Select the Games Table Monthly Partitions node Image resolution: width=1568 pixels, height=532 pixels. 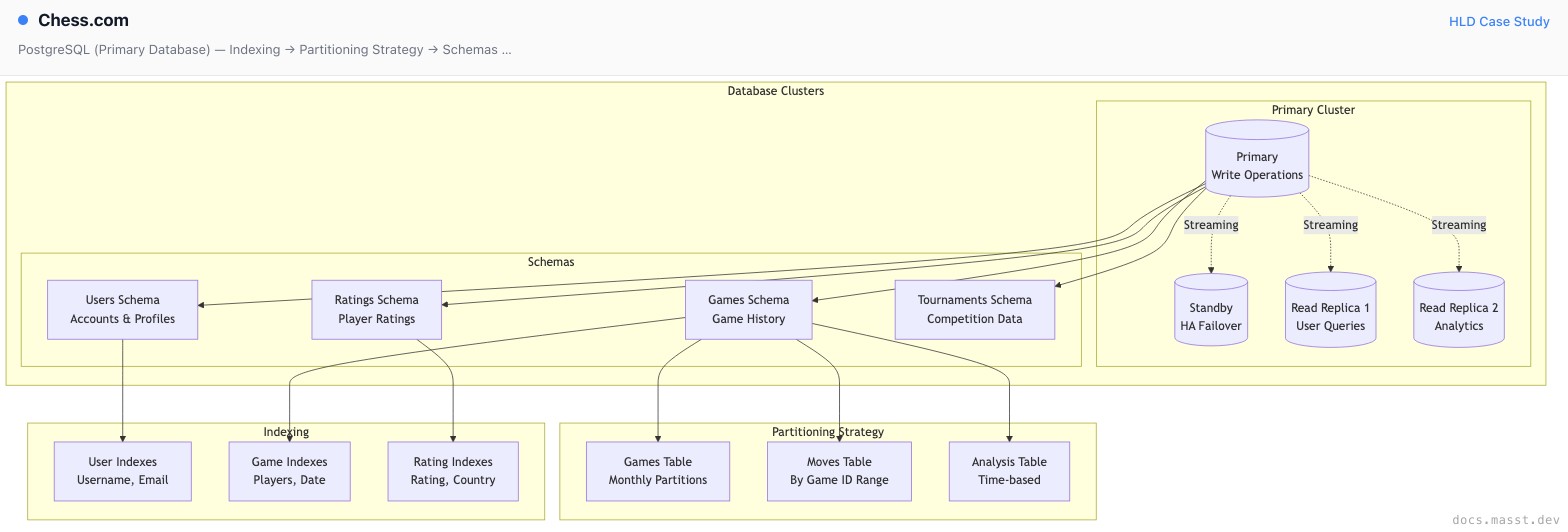(x=658, y=471)
